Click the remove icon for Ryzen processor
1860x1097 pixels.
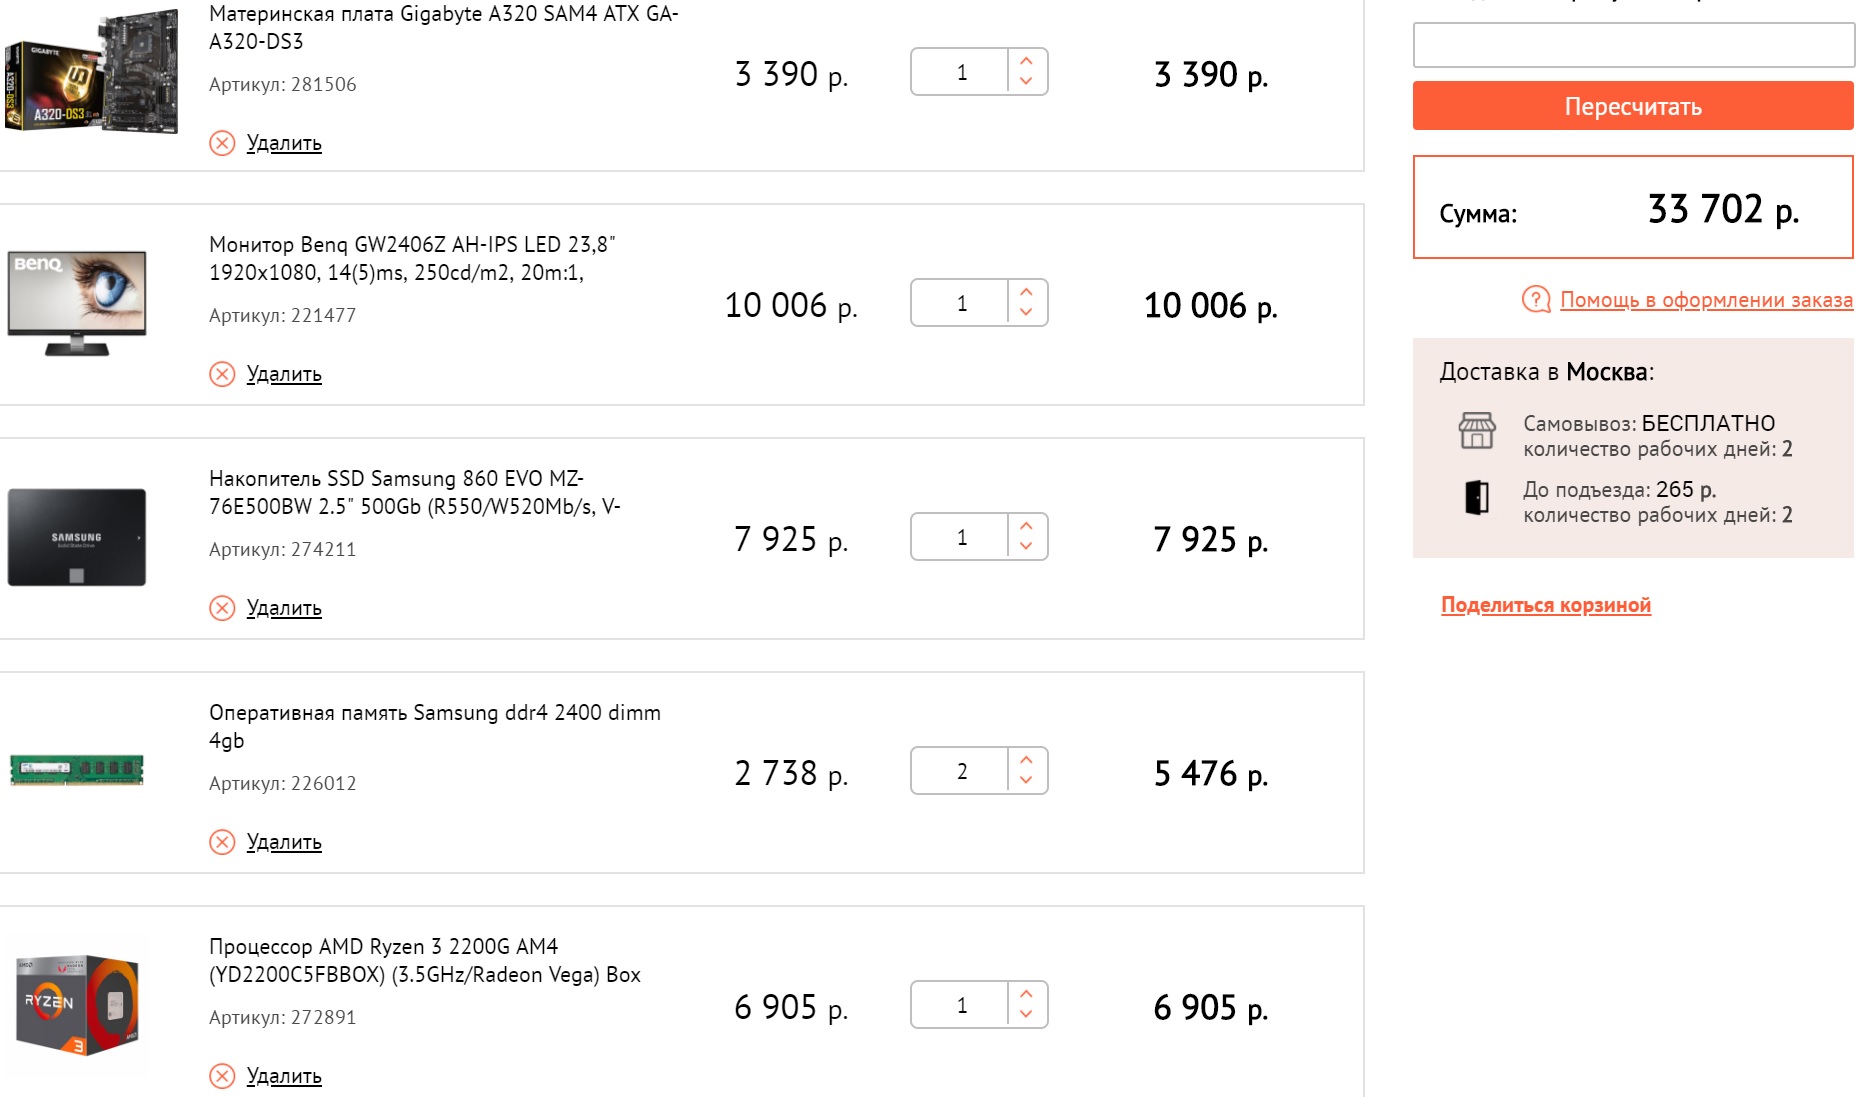(x=222, y=1076)
